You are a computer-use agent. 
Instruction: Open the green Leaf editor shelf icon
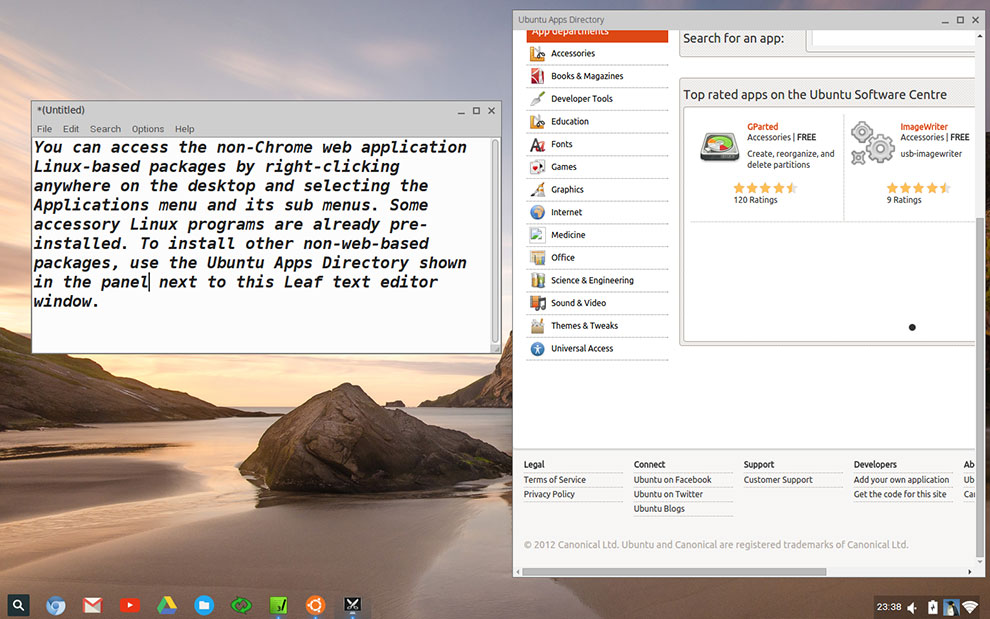coord(278,606)
